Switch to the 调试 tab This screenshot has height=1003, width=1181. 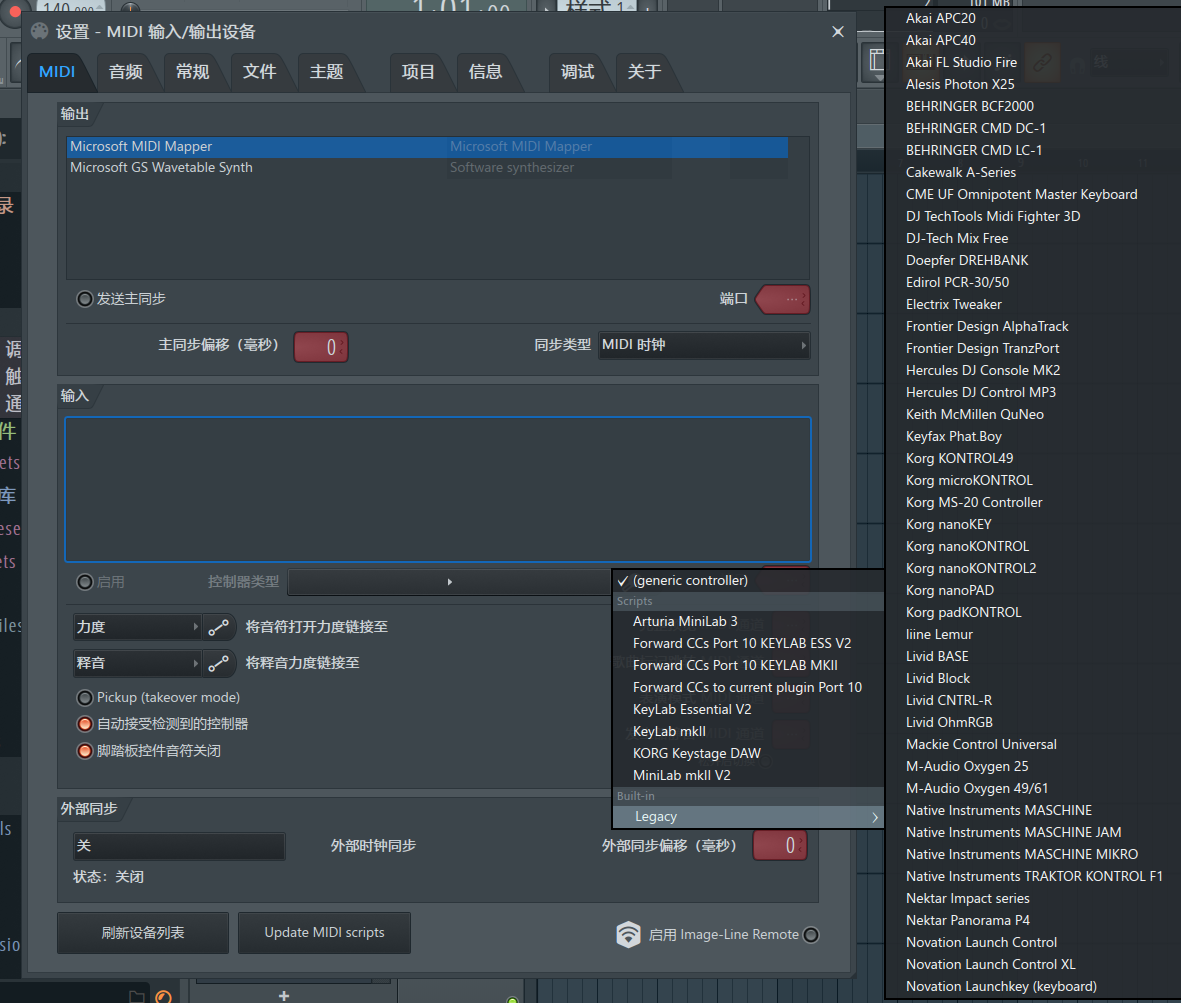point(578,72)
